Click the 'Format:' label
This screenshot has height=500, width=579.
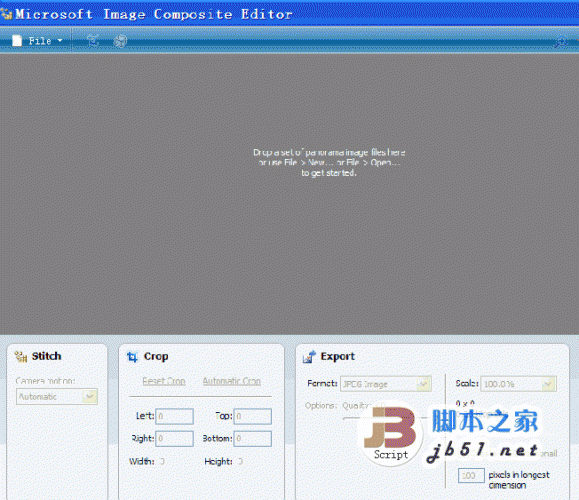[x=322, y=384]
